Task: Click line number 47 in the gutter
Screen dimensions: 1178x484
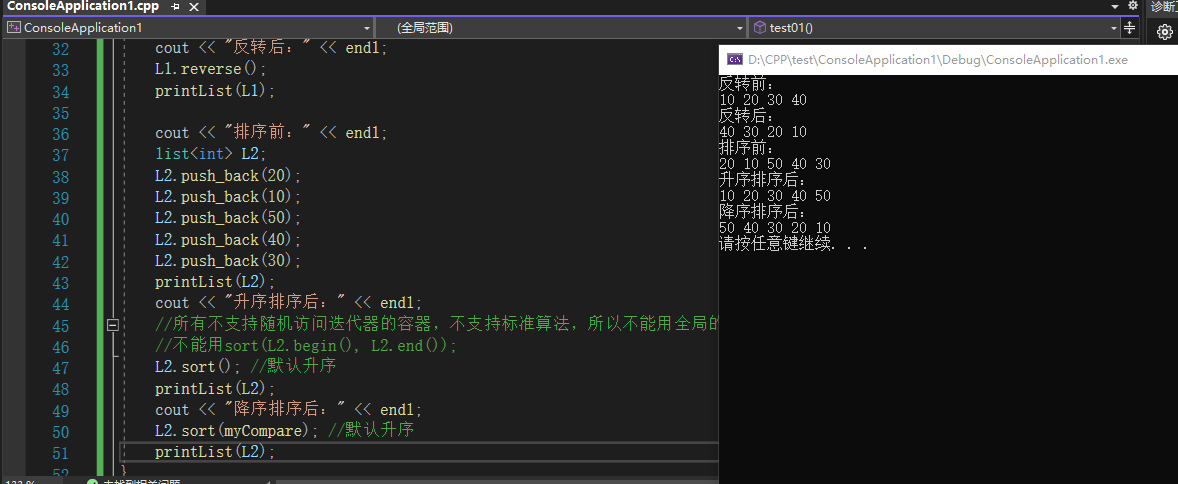Action: tap(60, 368)
